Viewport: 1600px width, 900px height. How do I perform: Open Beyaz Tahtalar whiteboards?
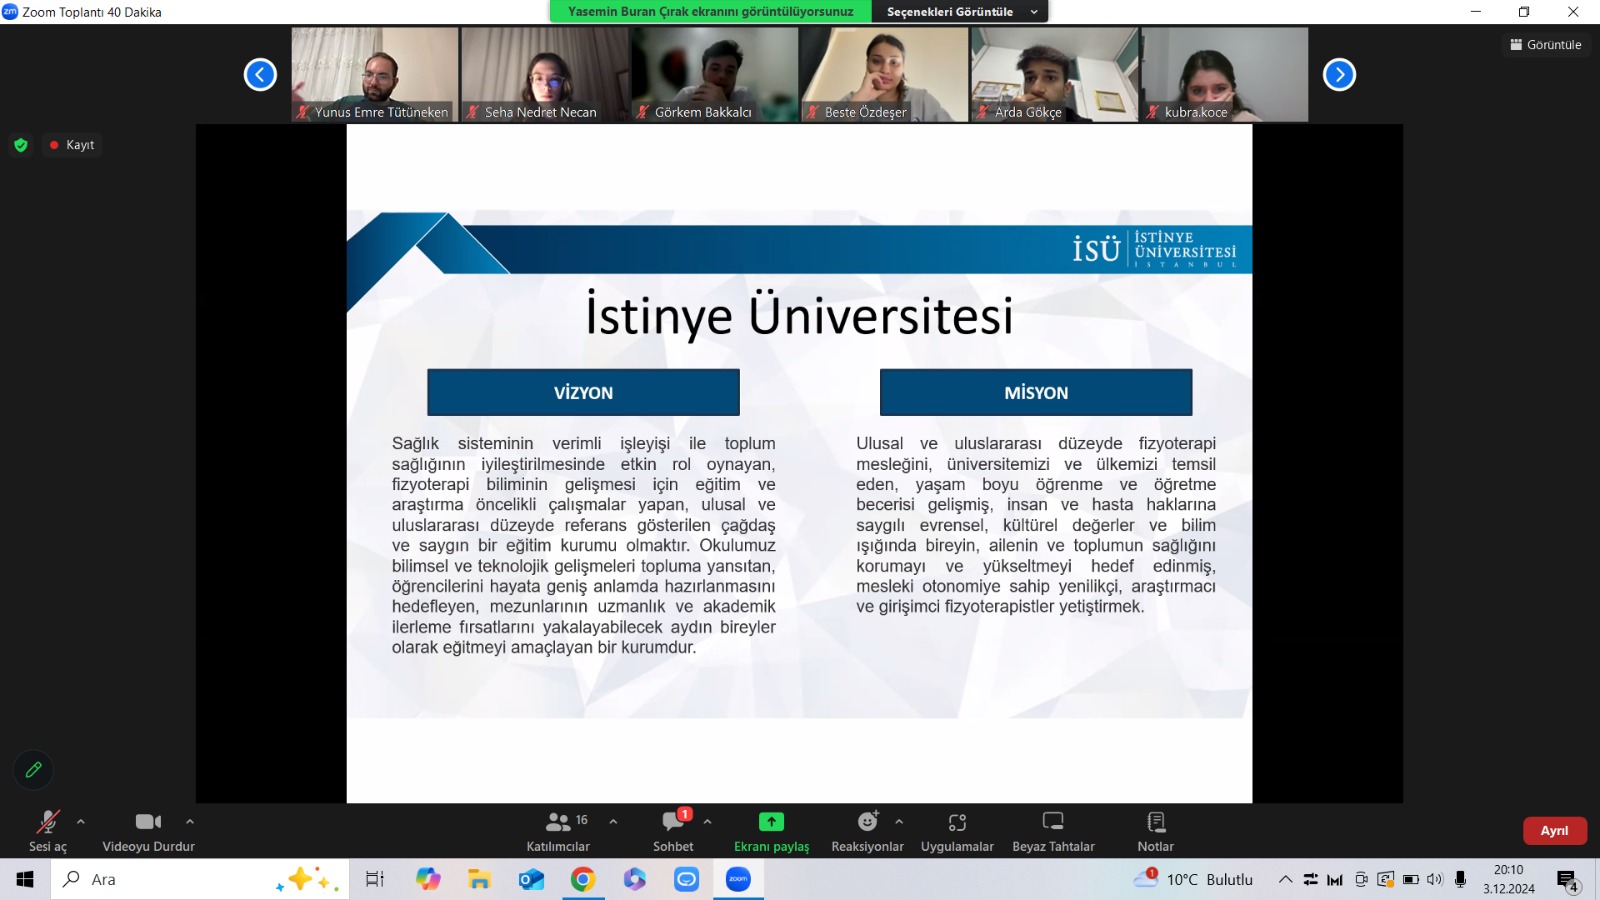pos(1053,831)
